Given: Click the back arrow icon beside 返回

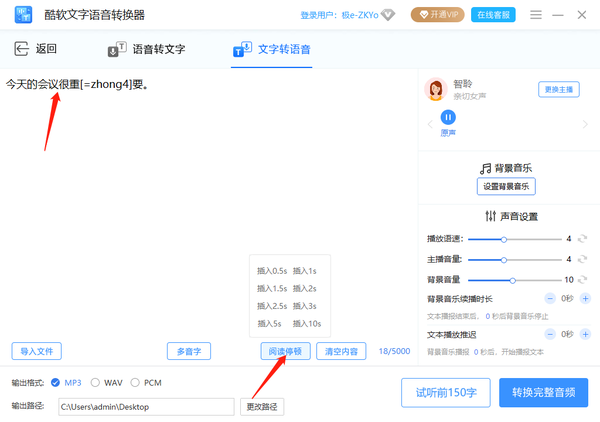Looking at the screenshot, I should pos(21,49).
